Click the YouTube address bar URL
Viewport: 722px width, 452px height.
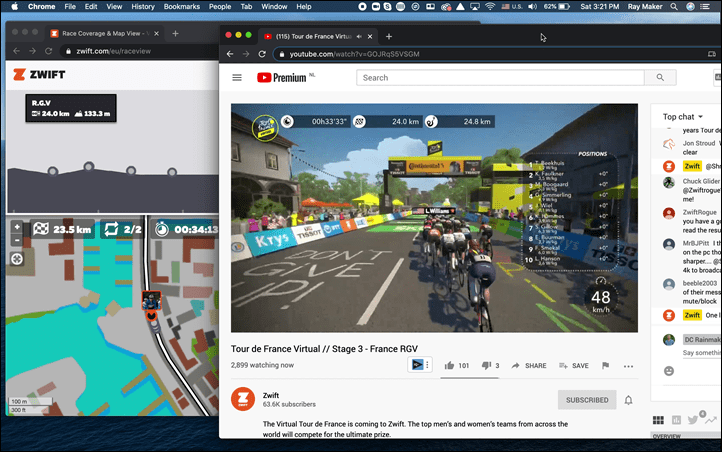click(x=354, y=54)
